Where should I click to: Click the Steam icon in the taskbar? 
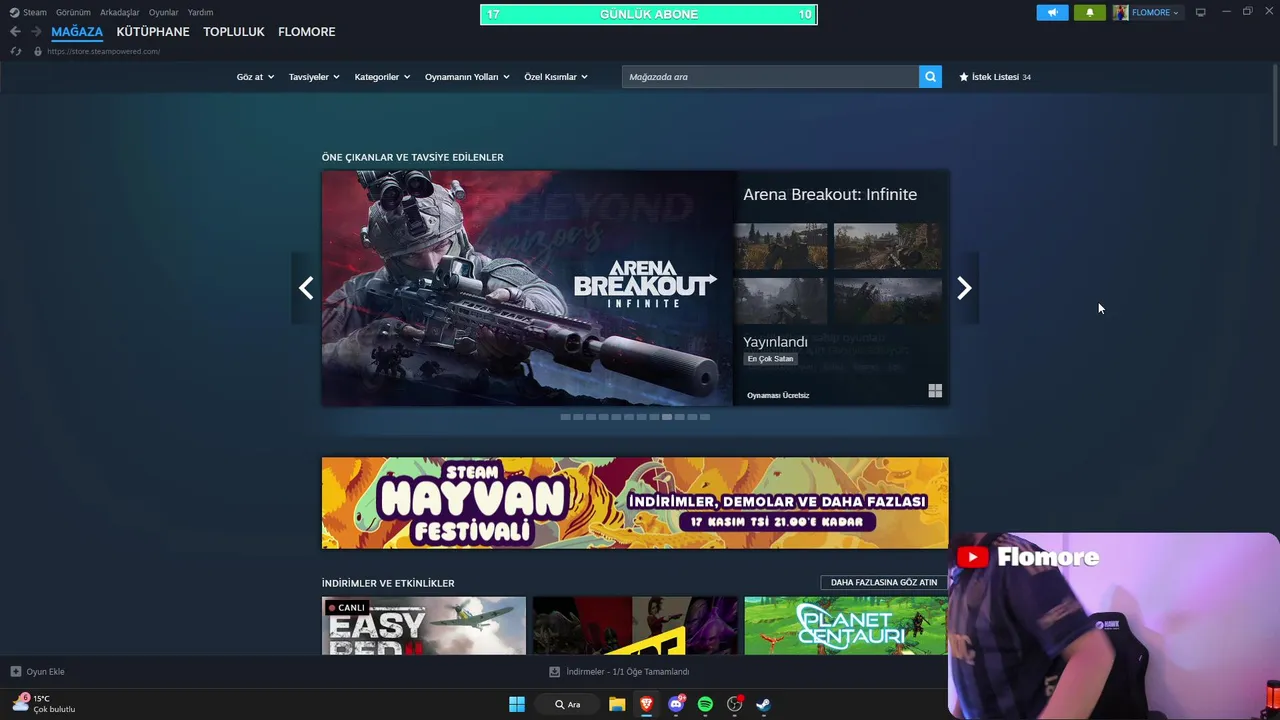(763, 704)
